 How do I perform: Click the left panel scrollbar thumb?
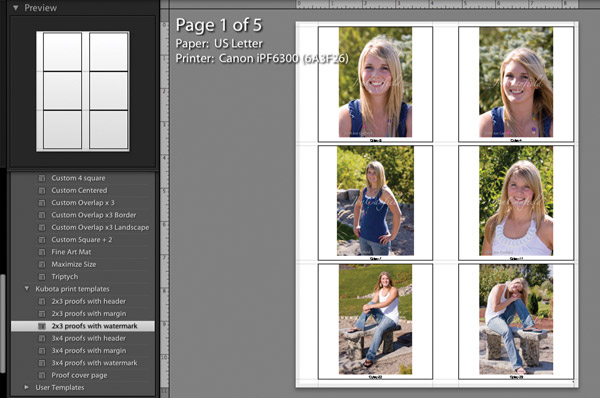tap(3, 323)
